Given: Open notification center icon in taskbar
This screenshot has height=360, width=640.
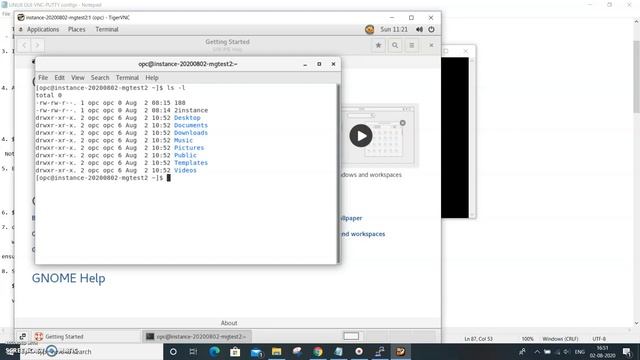Looking at the screenshot, I should pyautogui.click(x=627, y=351).
